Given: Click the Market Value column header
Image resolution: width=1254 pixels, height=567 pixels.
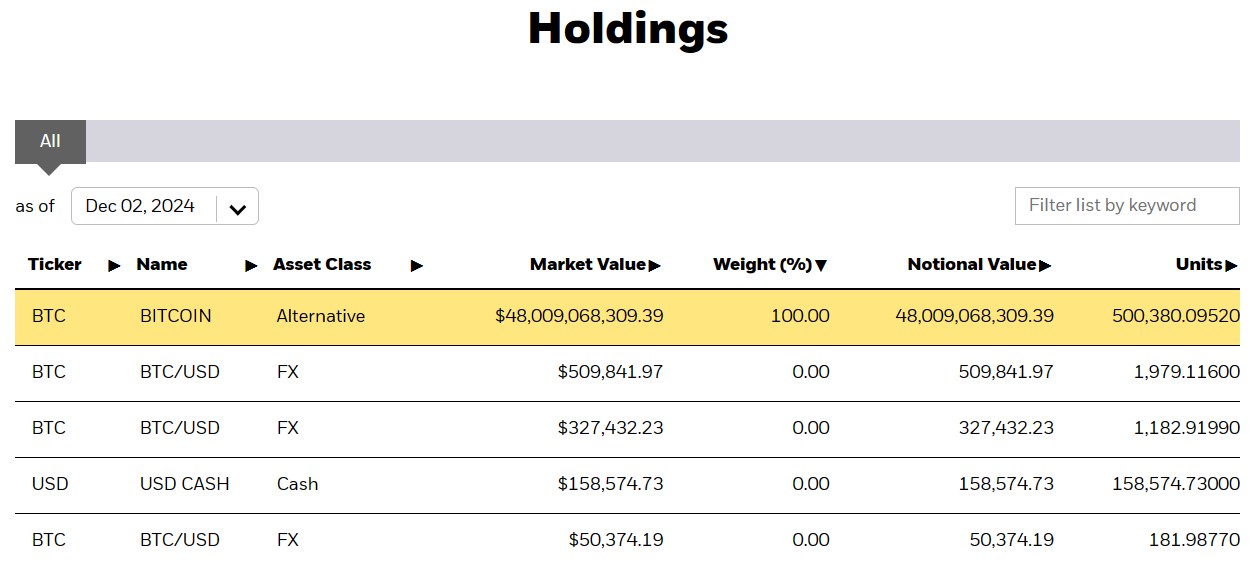Looking at the screenshot, I should [588, 265].
